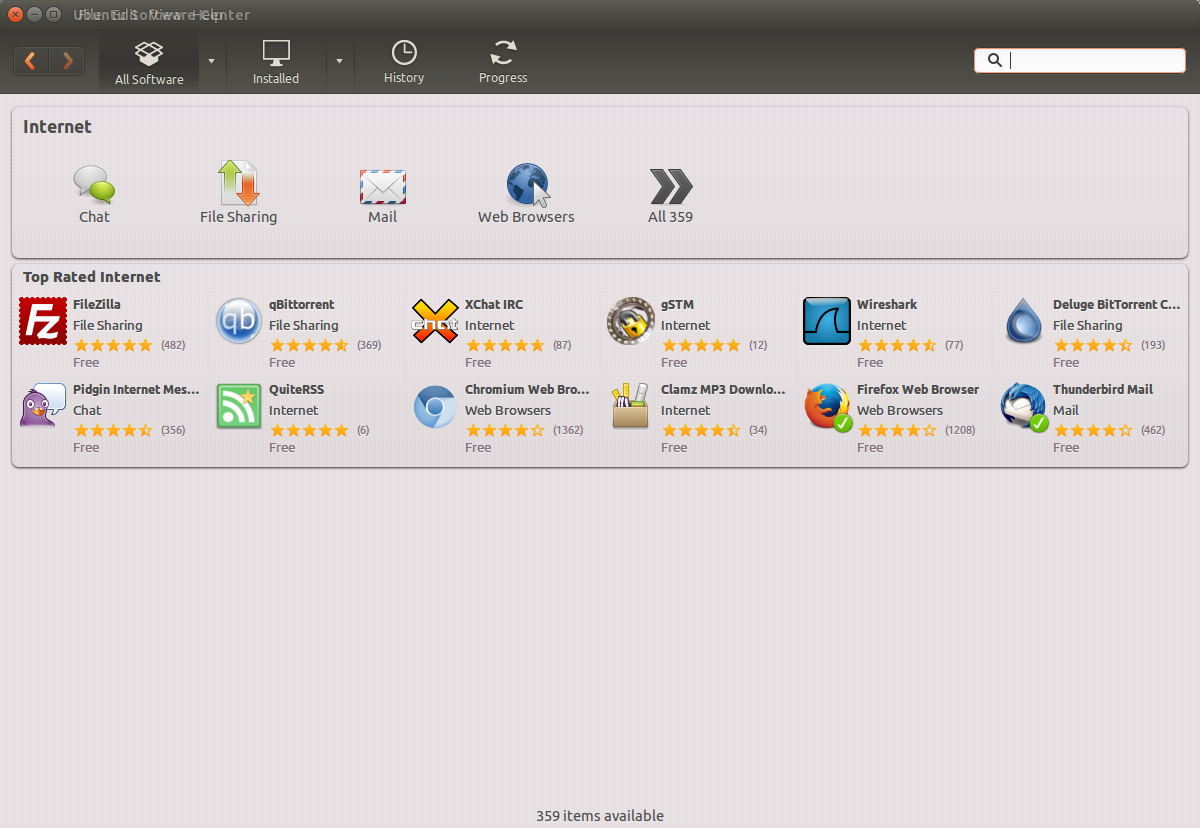The width and height of the screenshot is (1200, 828).
Task: Click the Thunderbird Mail title text
Action: point(1103,389)
